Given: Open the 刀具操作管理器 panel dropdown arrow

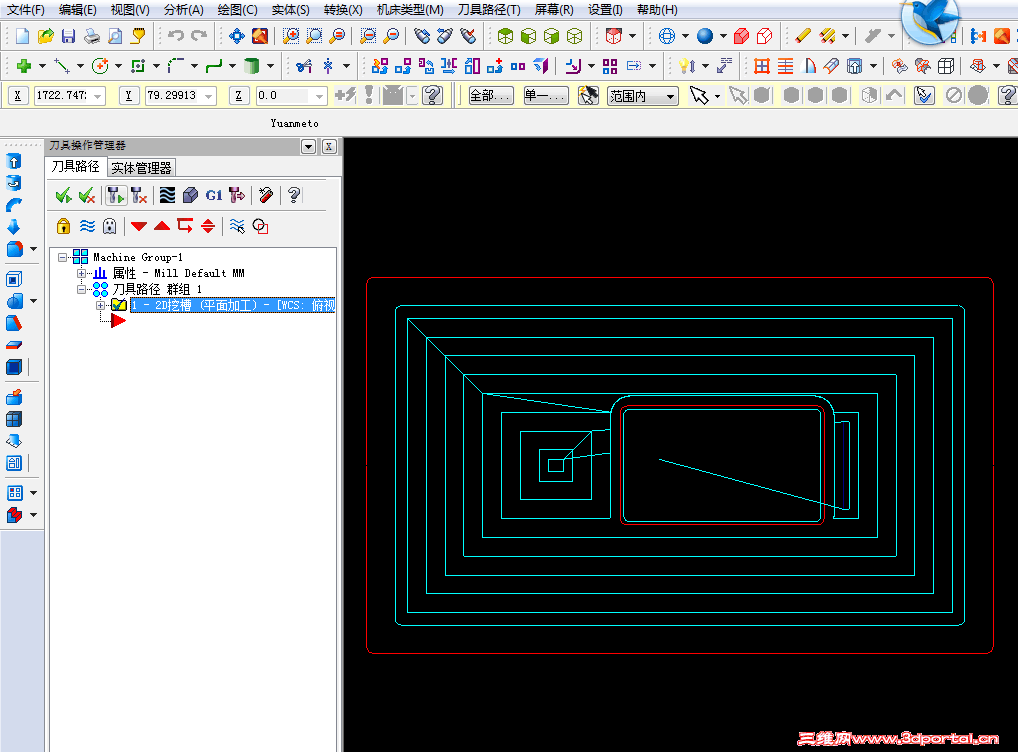Looking at the screenshot, I should point(308,146).
